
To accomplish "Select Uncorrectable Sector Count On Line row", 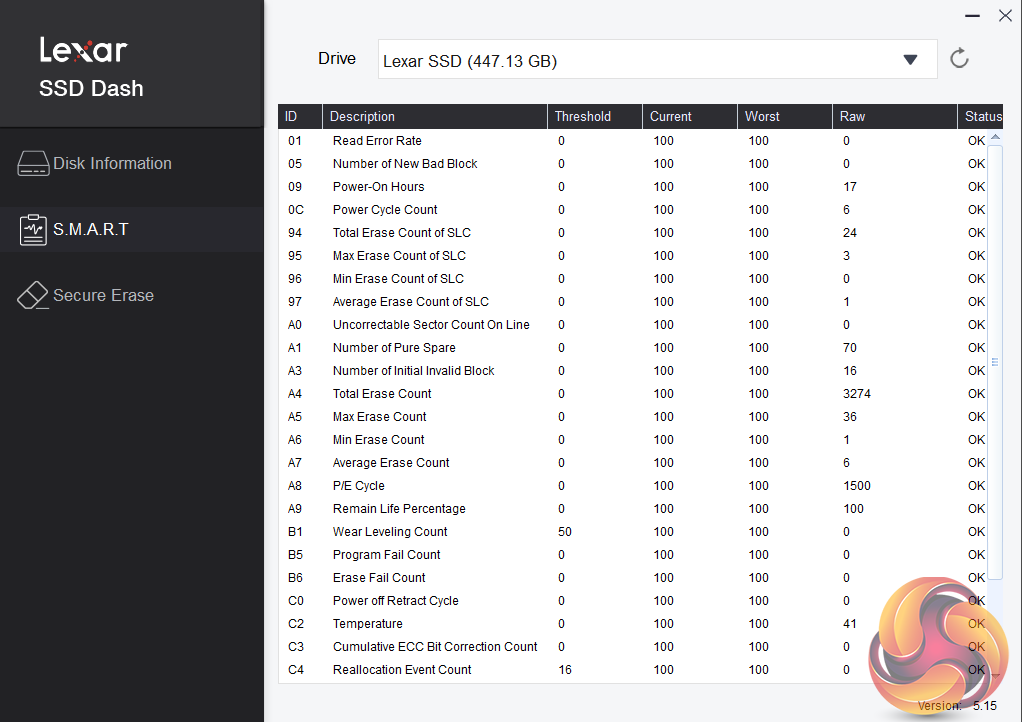I will (x=633, y=325).
